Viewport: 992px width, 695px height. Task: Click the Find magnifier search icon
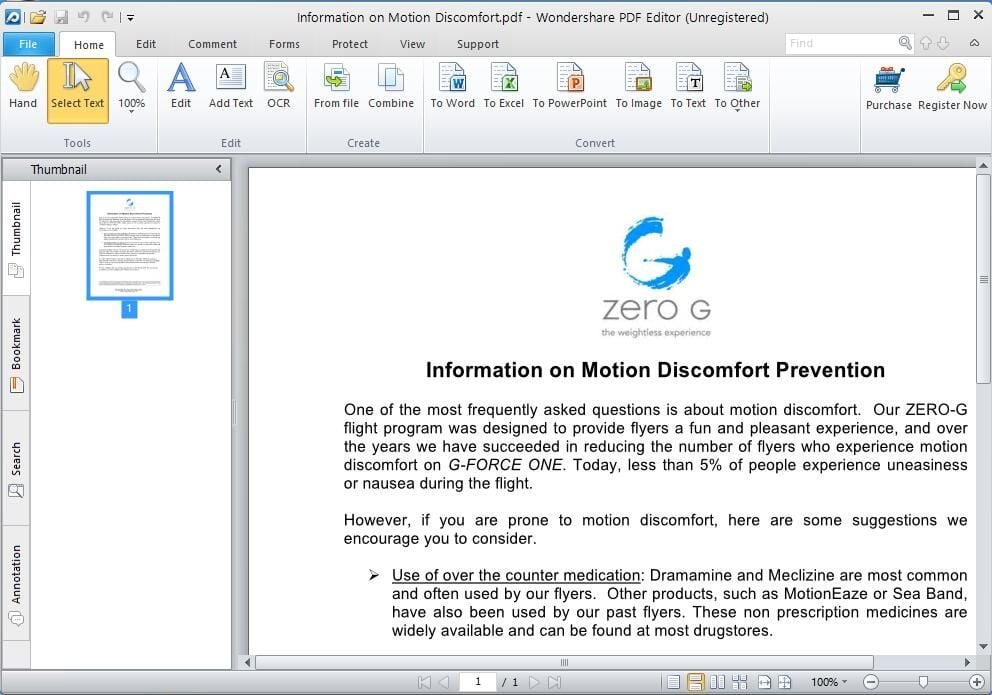(x=905, y=43)
